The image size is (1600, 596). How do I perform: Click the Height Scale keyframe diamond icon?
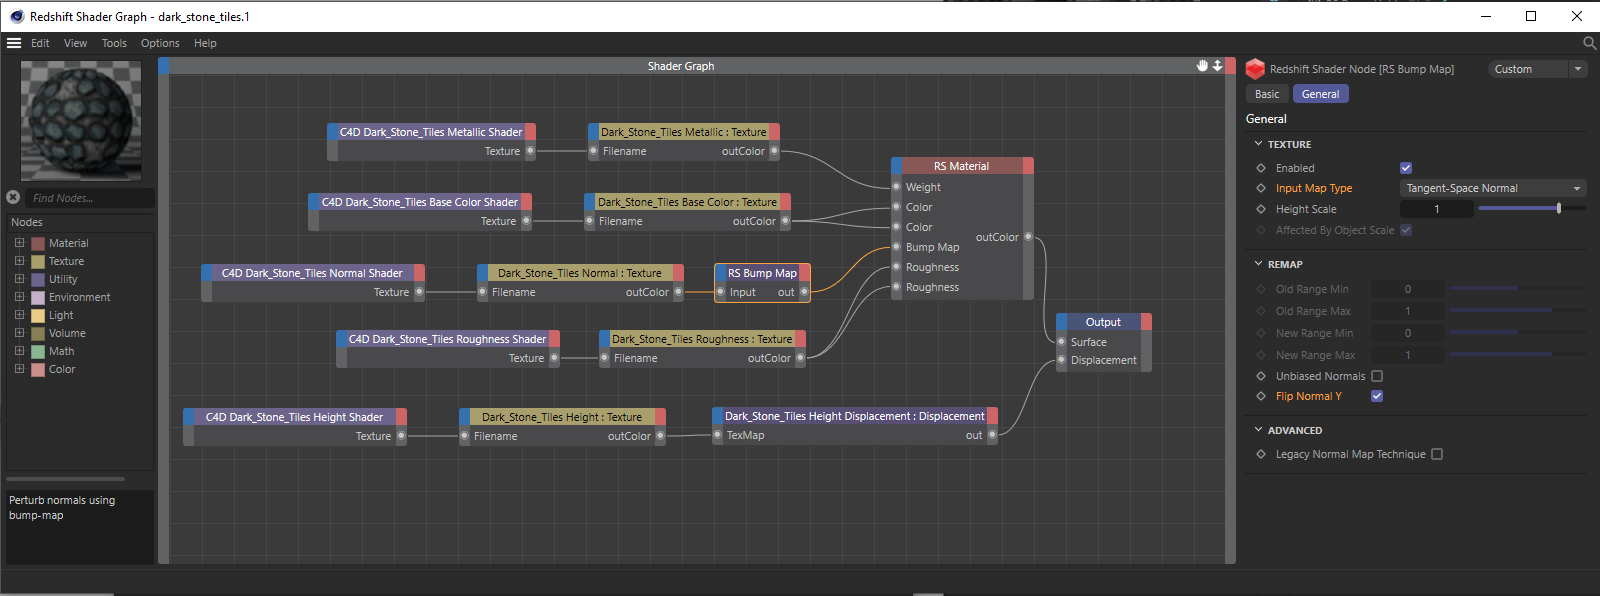[x=1261, y=209]
